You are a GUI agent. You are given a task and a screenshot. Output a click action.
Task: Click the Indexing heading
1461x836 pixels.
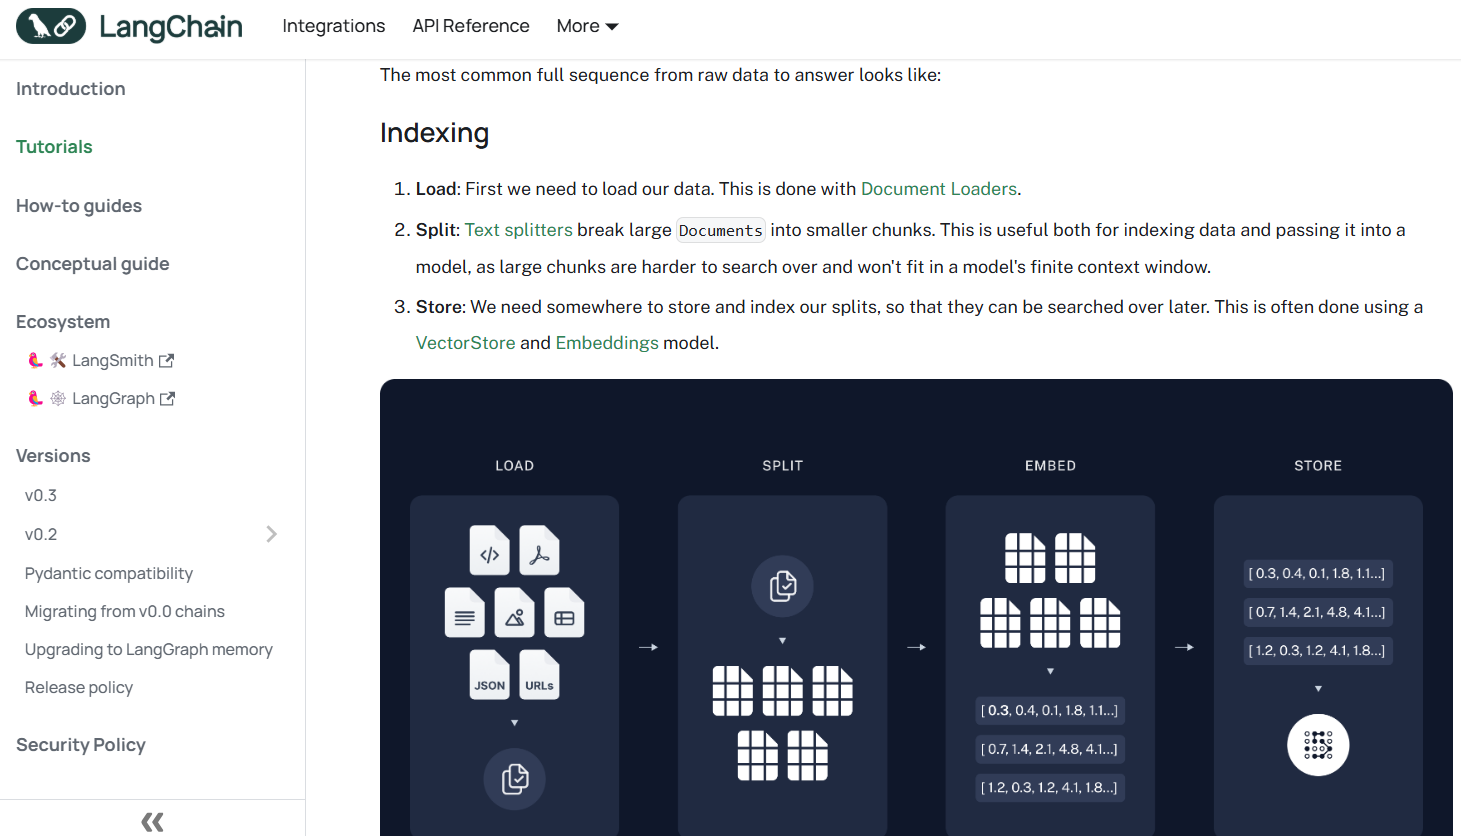coord(435,133)
